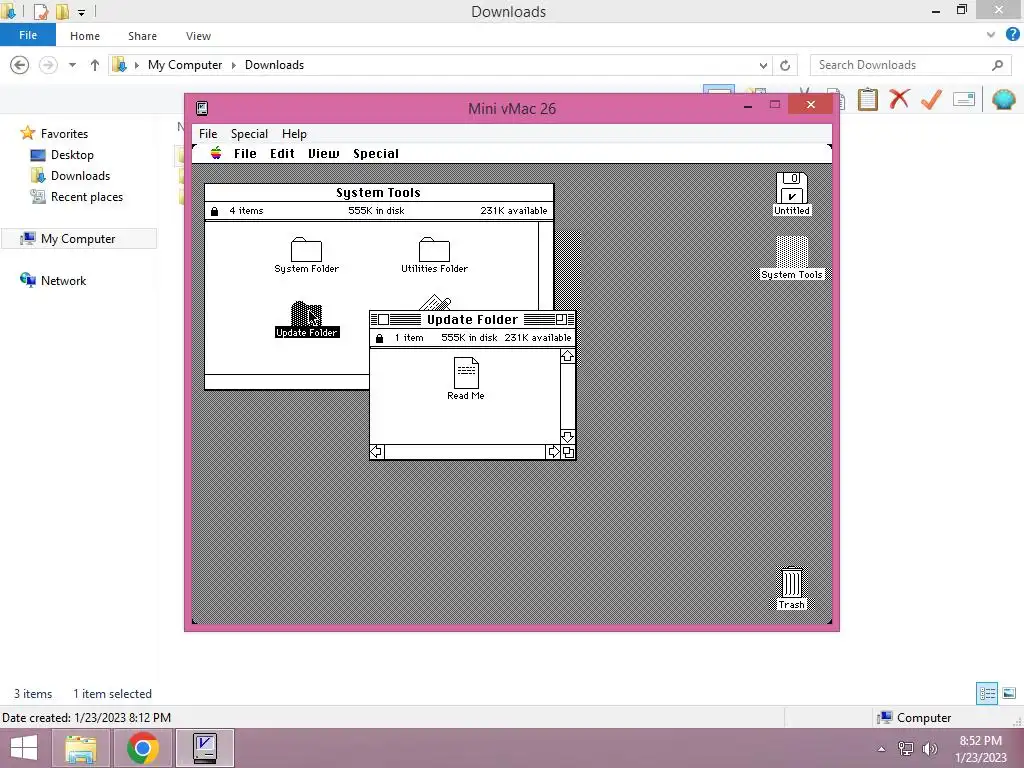Click the Properties icon in Explorer title bar

(x=40, y=12)
